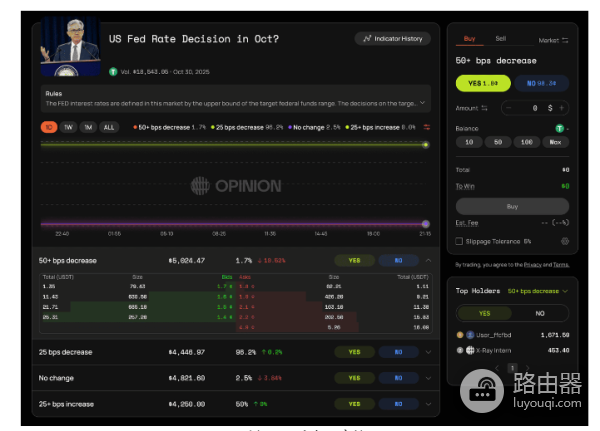Click the Max balance amount button

[556, 144]
